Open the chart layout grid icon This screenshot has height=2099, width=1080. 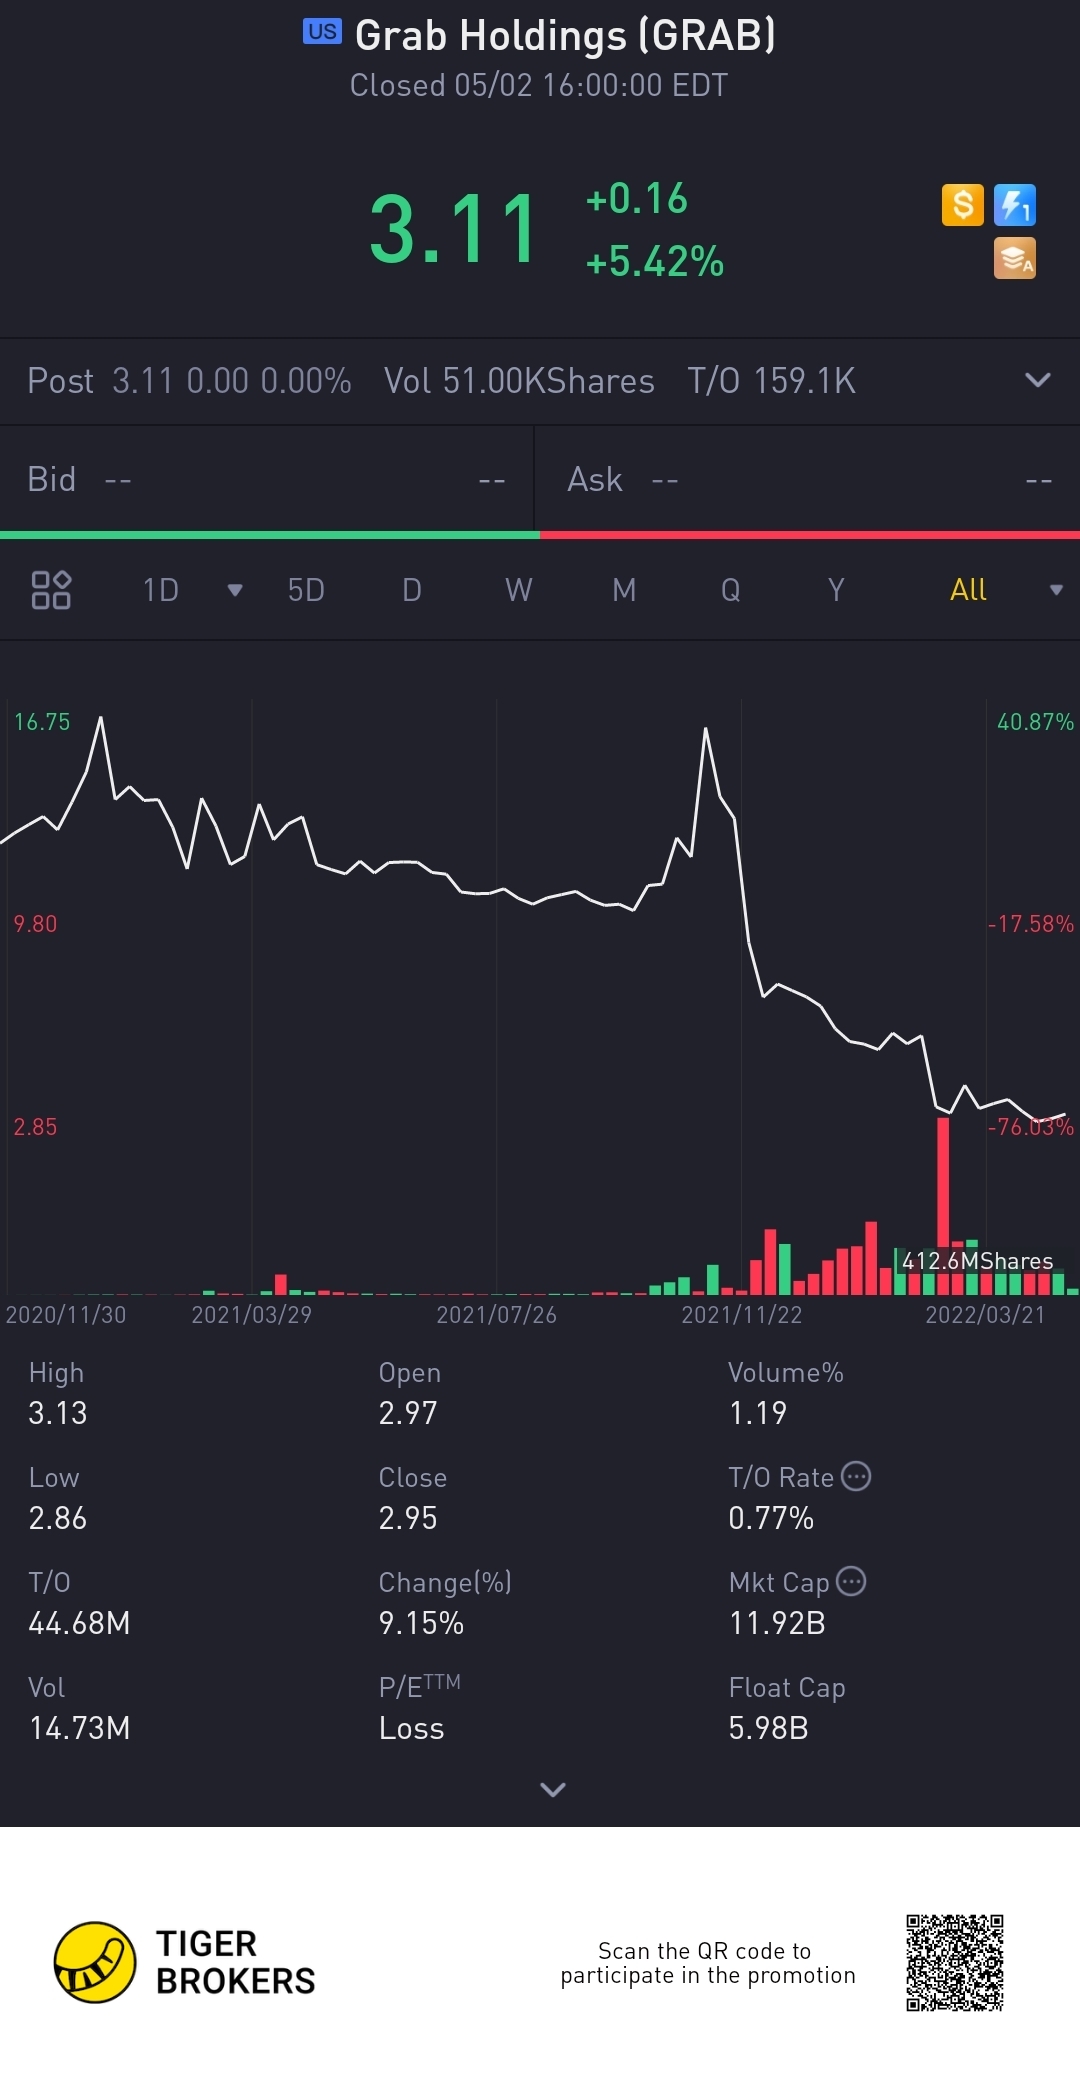click(x=51, y=590)
